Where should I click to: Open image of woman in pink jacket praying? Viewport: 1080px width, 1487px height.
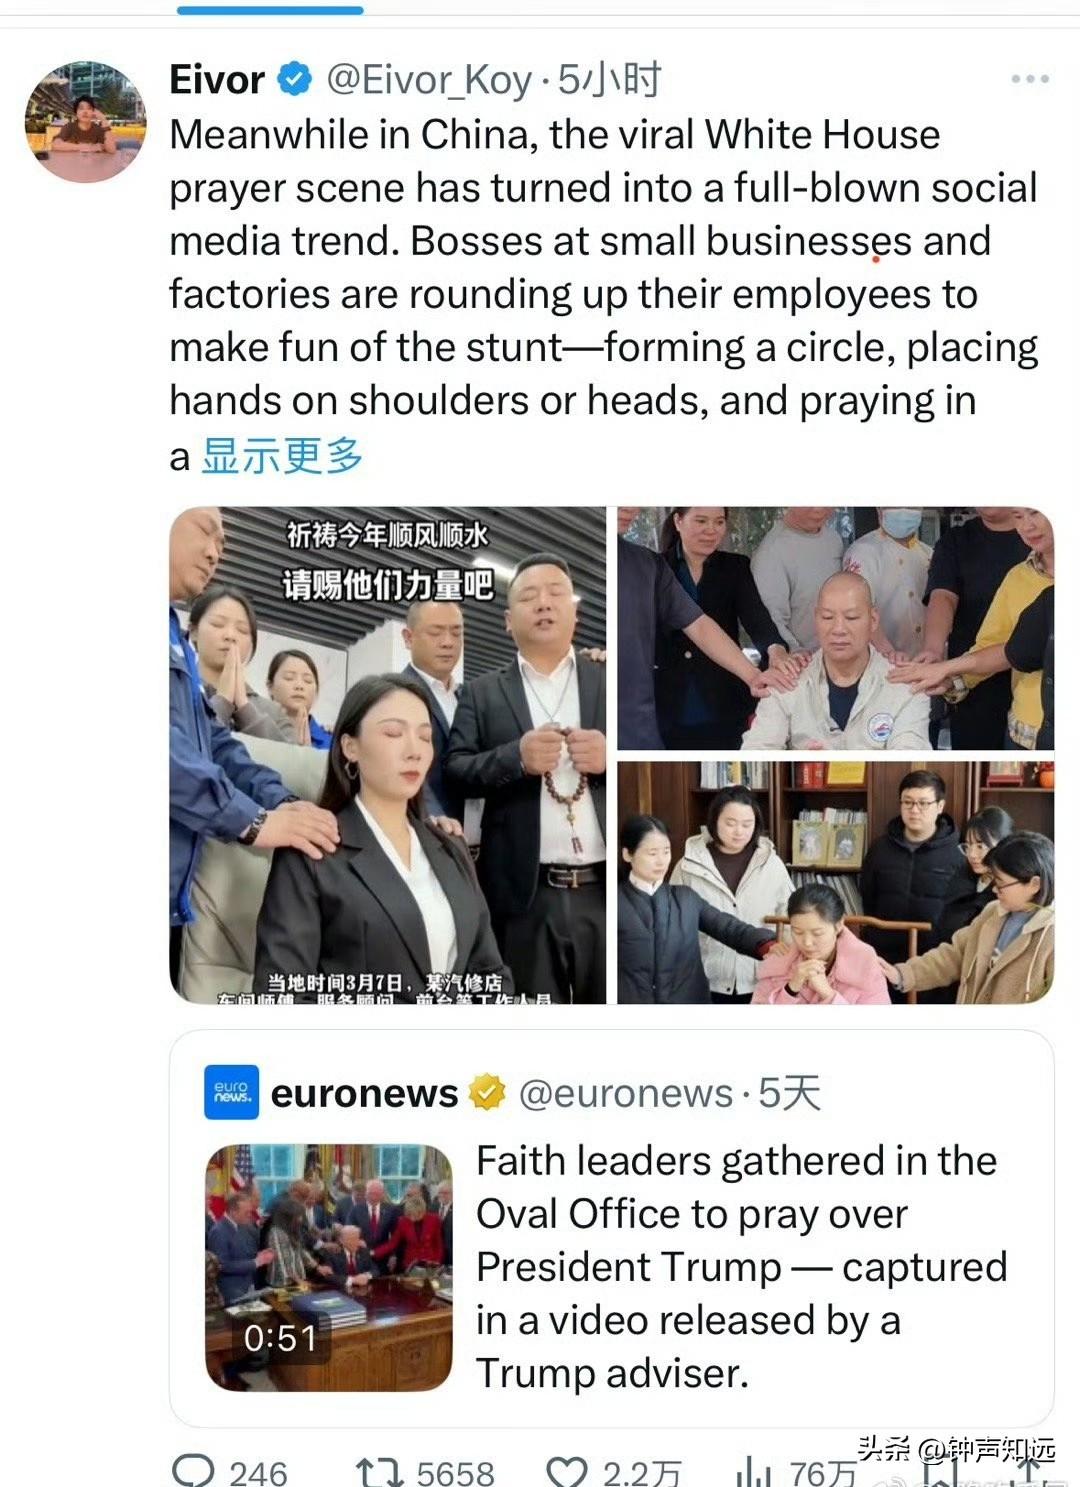tap(835, 882)
